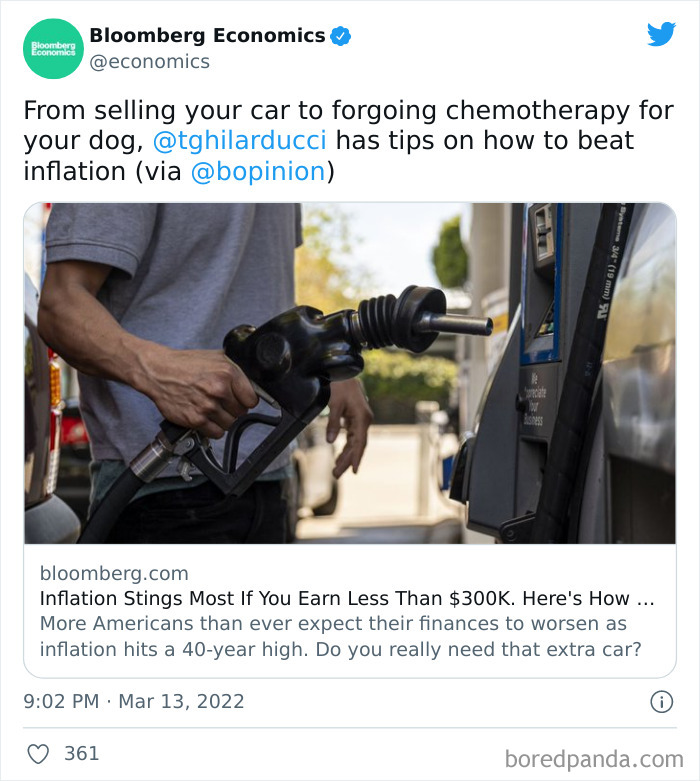Click the bloomberg.com domain label

pyautogui.click(x=114, y=573)
